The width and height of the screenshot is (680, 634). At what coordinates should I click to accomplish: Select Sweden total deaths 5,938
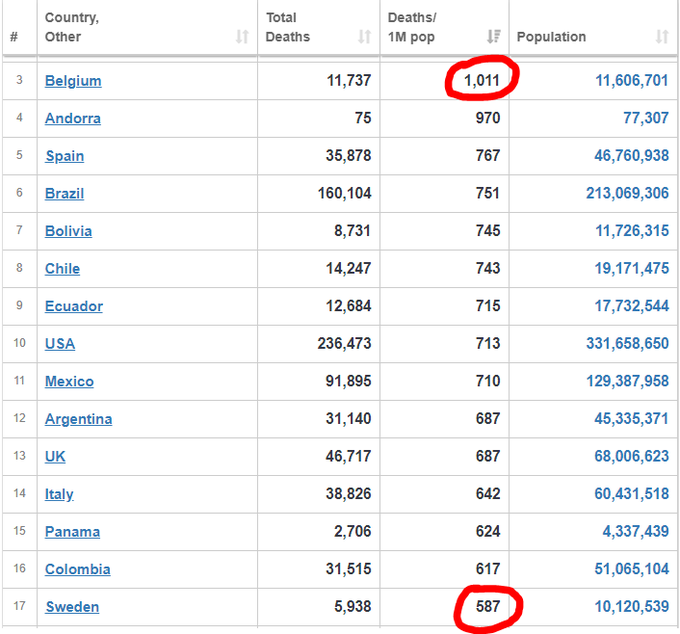[x=353, y=607]
